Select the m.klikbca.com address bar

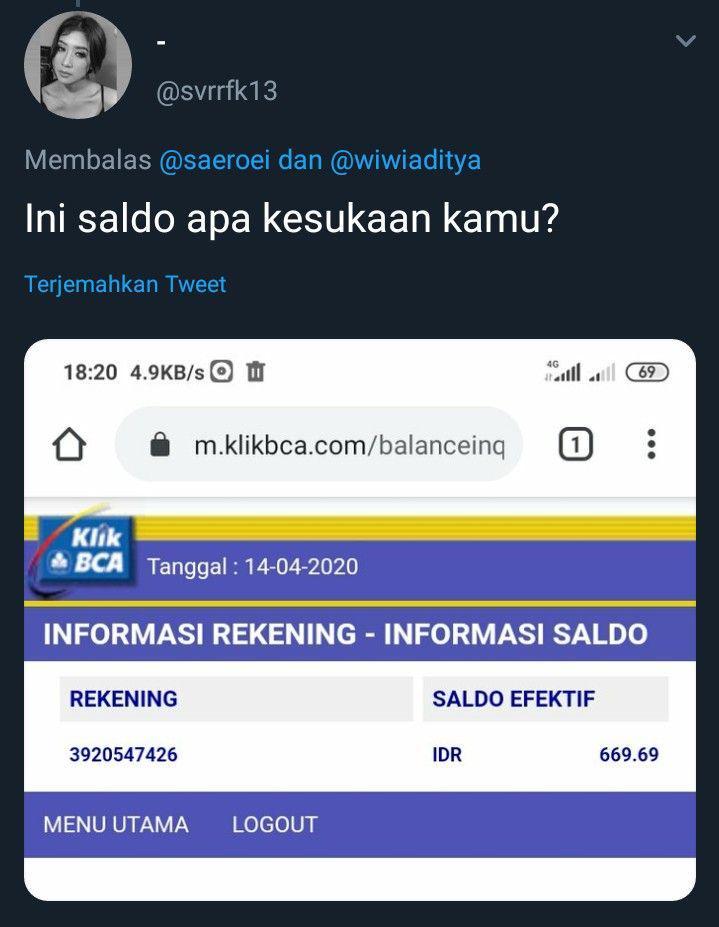pos(319,444)
